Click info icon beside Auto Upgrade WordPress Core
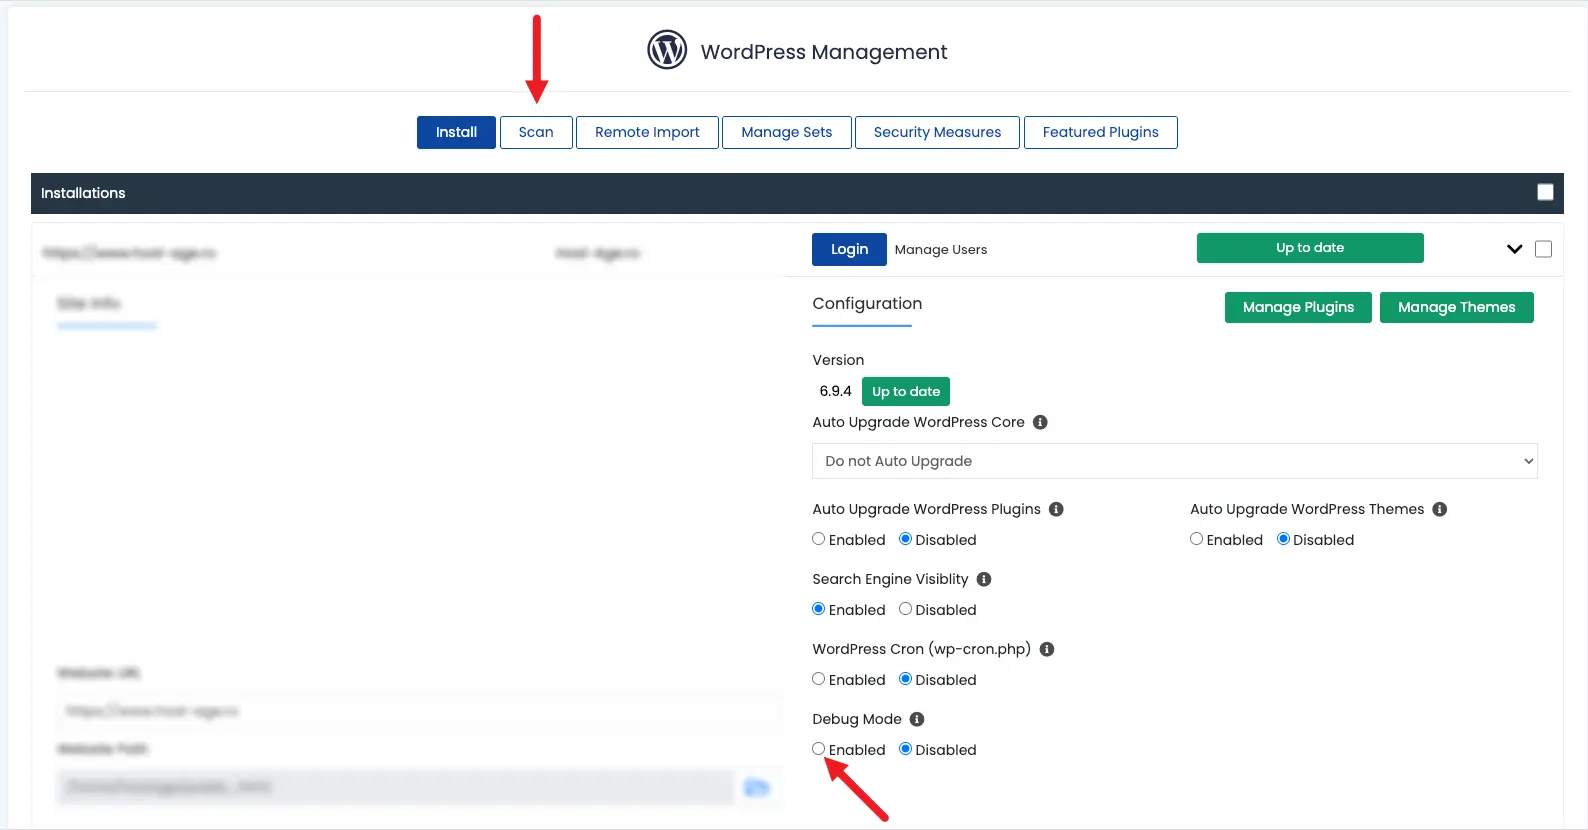1588x830 pixels. coord(1040,422)
